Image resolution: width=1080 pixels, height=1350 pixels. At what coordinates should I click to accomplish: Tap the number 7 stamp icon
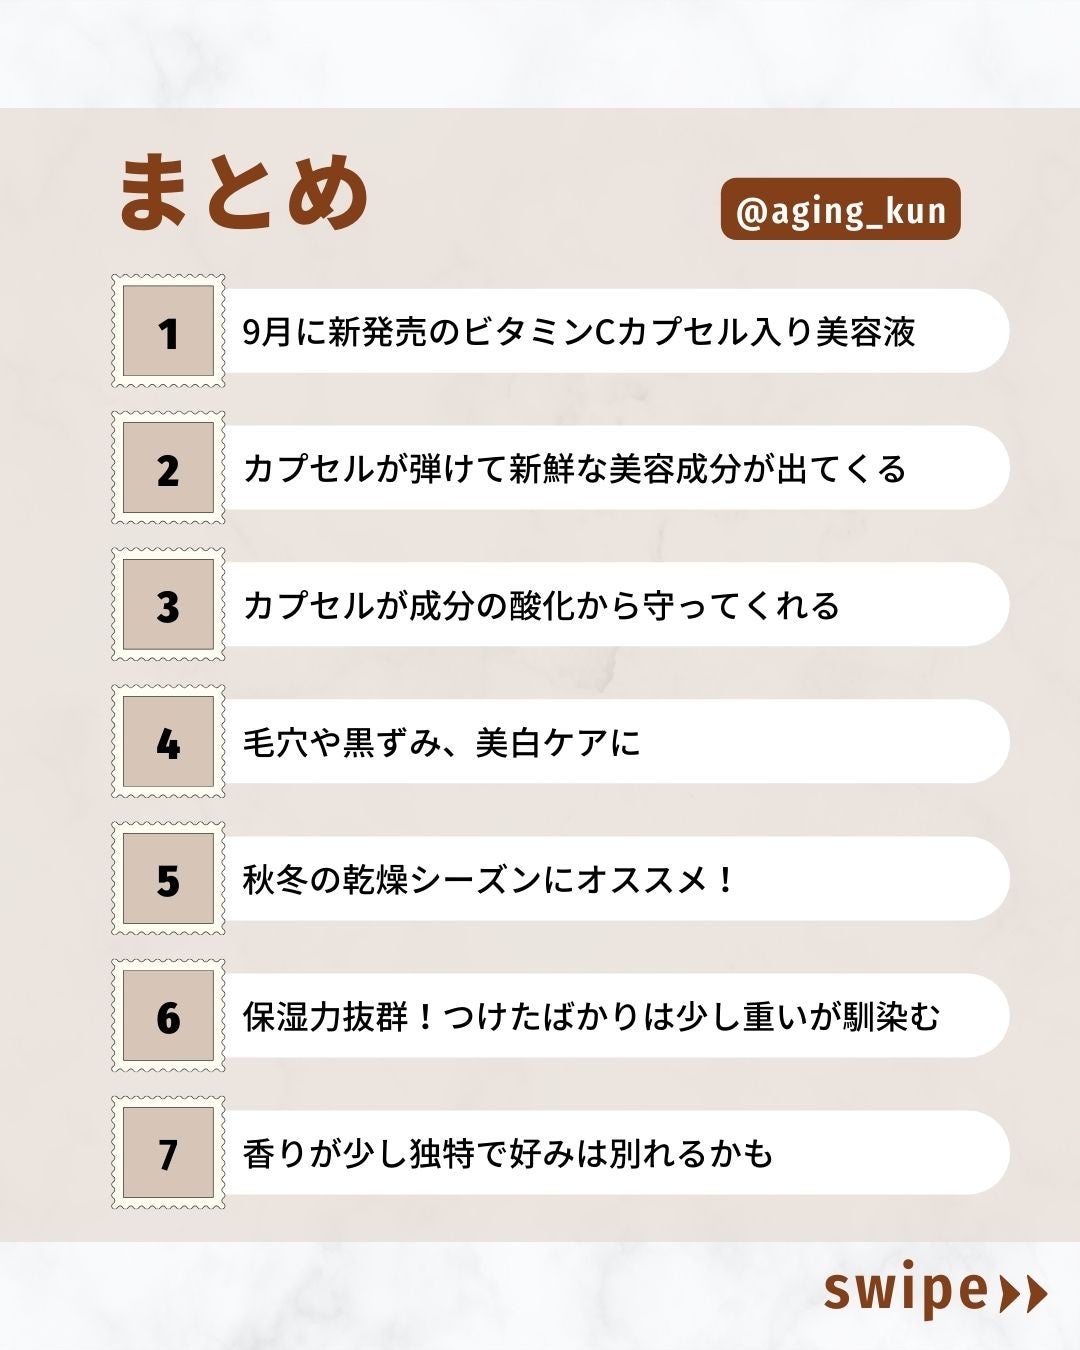[x=168, y=1154]
